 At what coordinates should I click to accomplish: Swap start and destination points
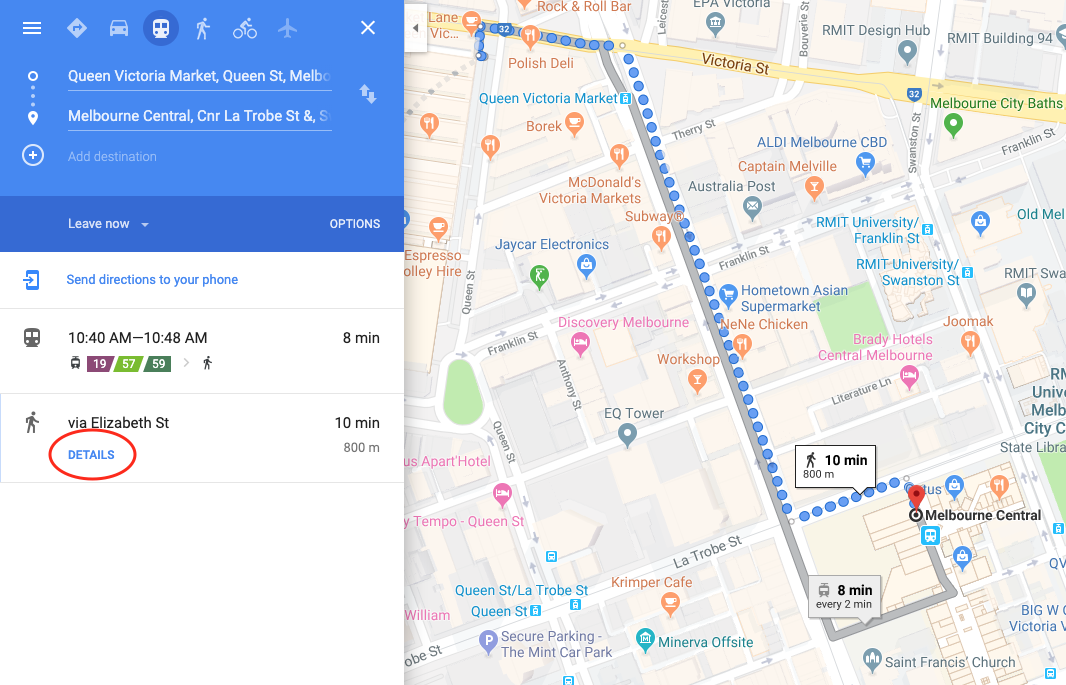click(x=368, y=94)
